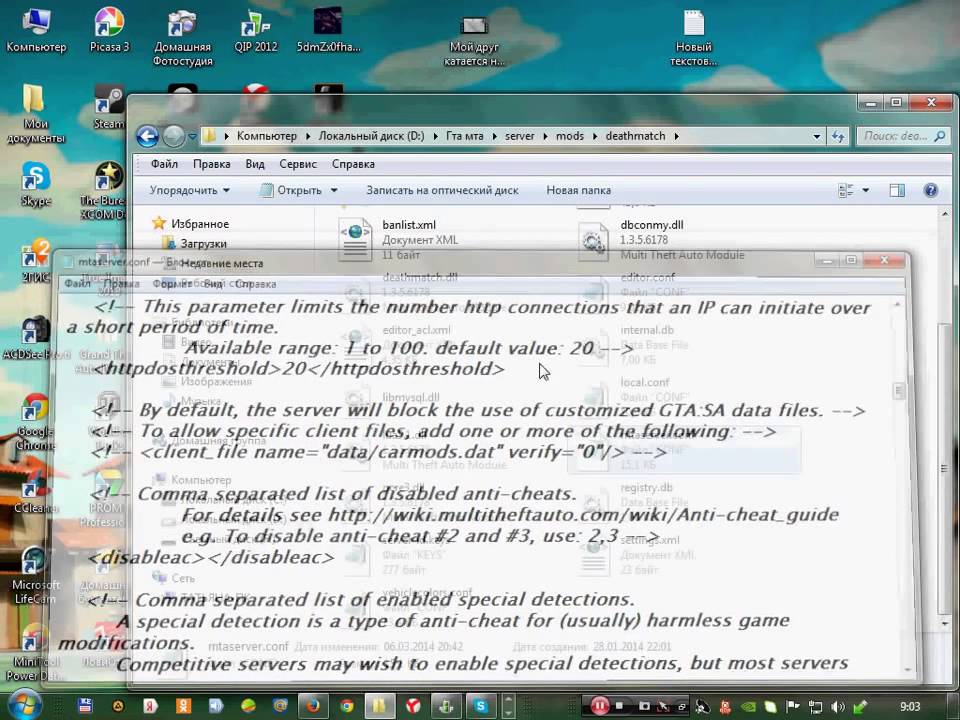Go forward in the Explorer window

click(x=174, y=136)
